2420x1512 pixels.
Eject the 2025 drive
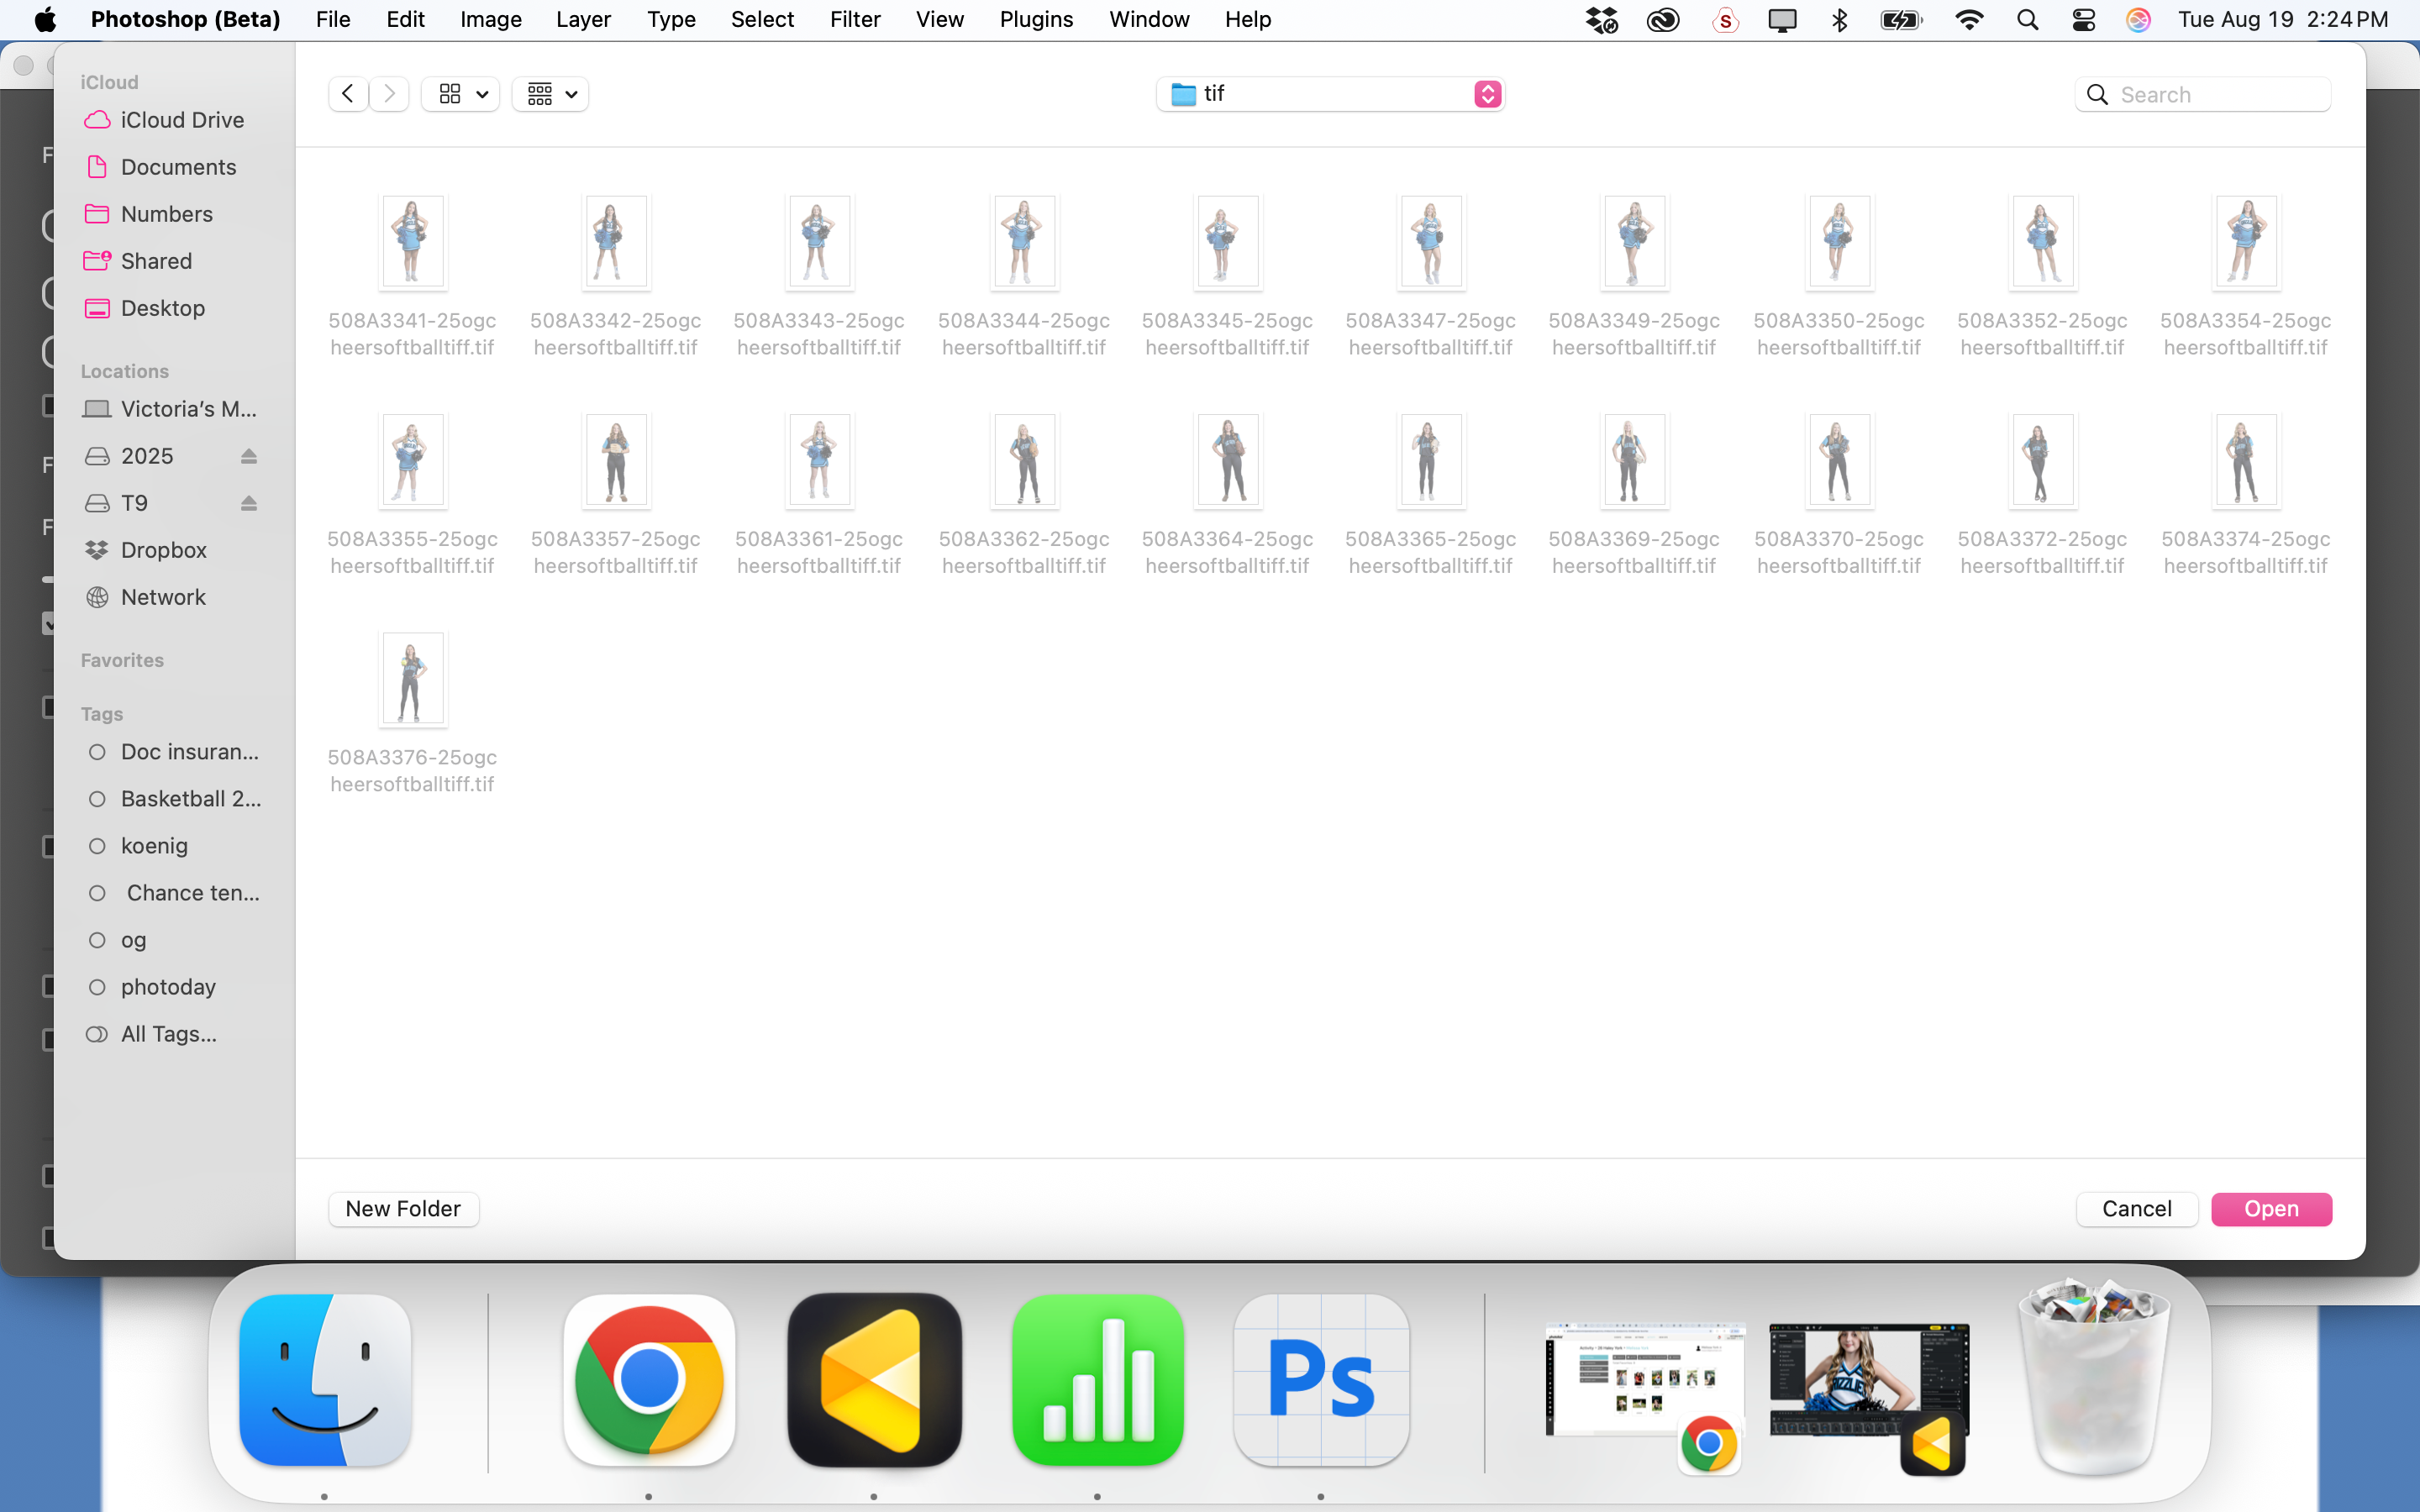point(249,457)
